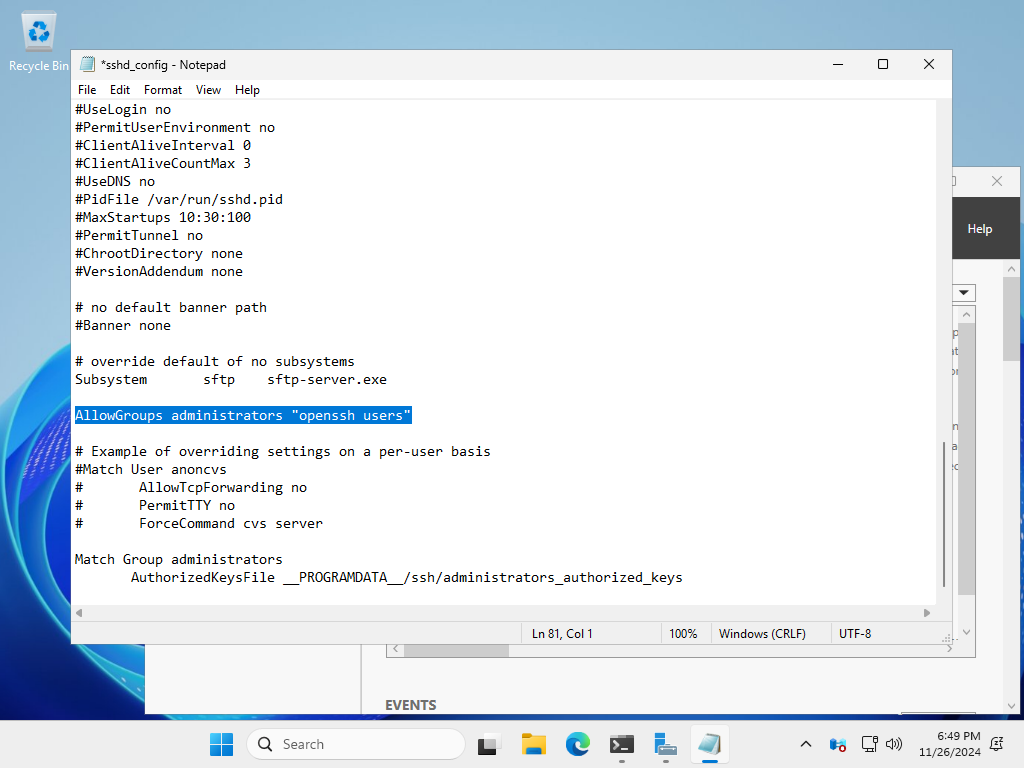The height and width of the screenshot is (768, 1024).
Task: Show hidden system tray icons
Action: (806, 744)
